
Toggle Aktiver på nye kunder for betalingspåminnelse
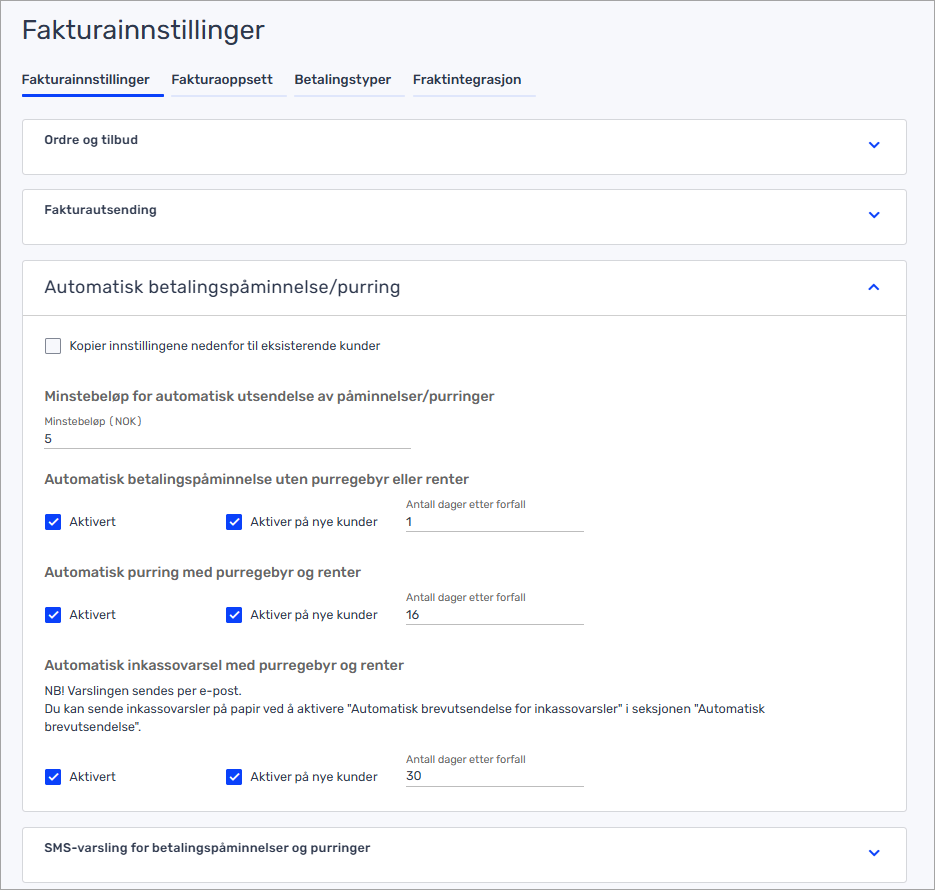pos(235,522)
